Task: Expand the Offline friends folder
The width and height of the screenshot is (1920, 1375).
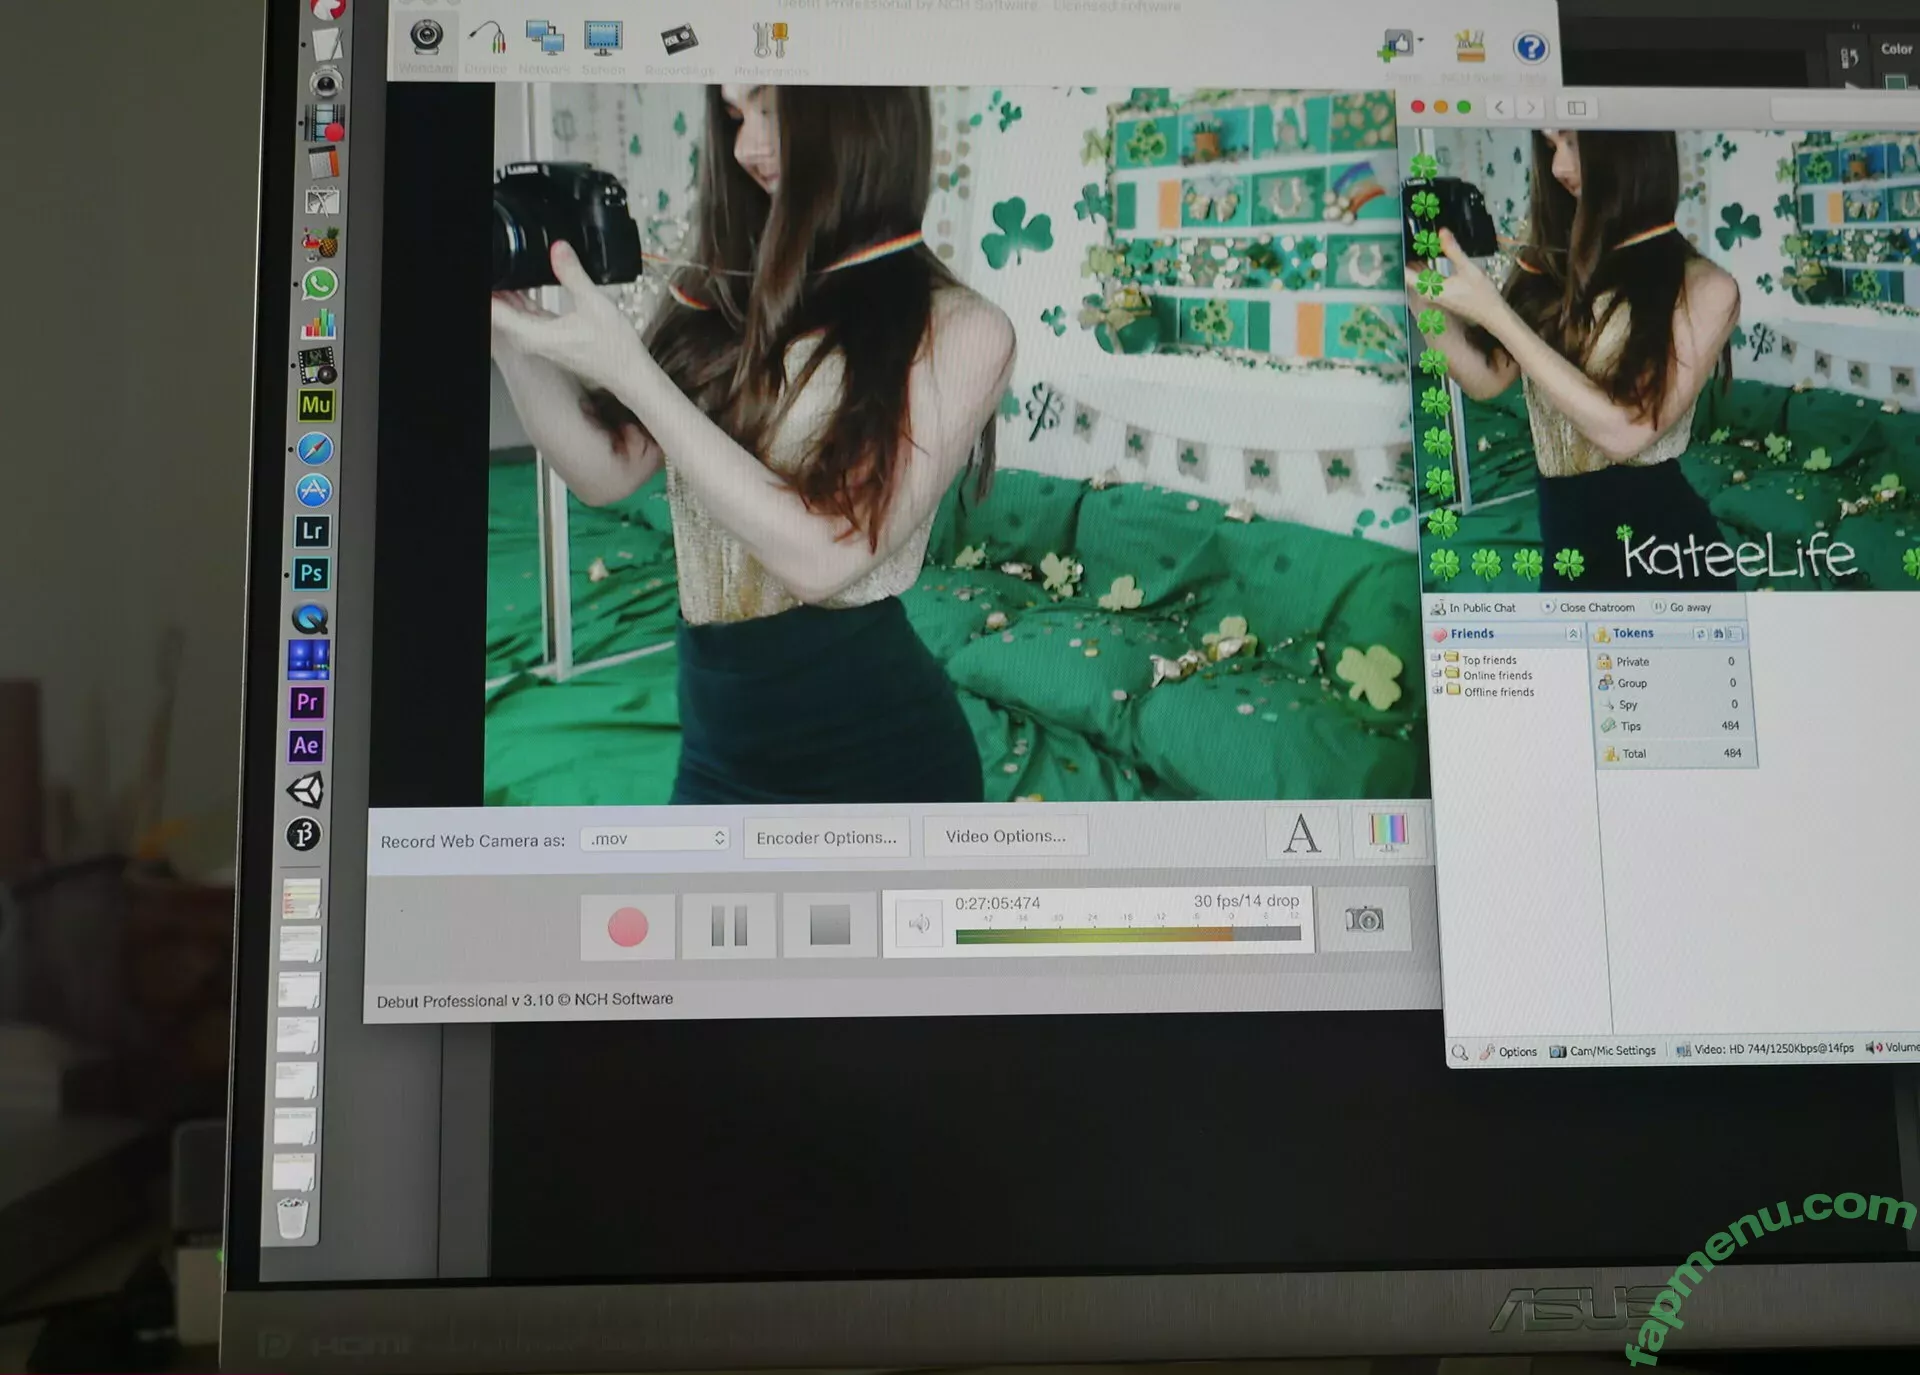Action: [1438, 690]
